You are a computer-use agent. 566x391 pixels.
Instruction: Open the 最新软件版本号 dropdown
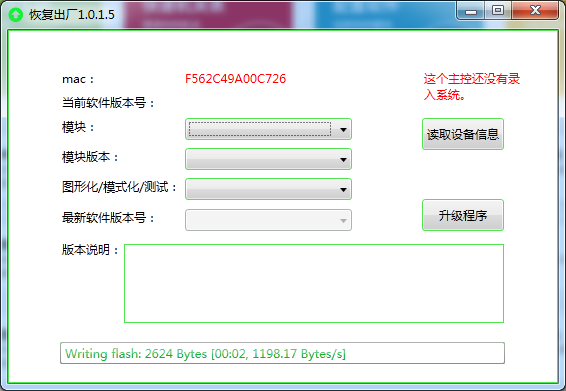pyautogui.click(x=268, y=220)
